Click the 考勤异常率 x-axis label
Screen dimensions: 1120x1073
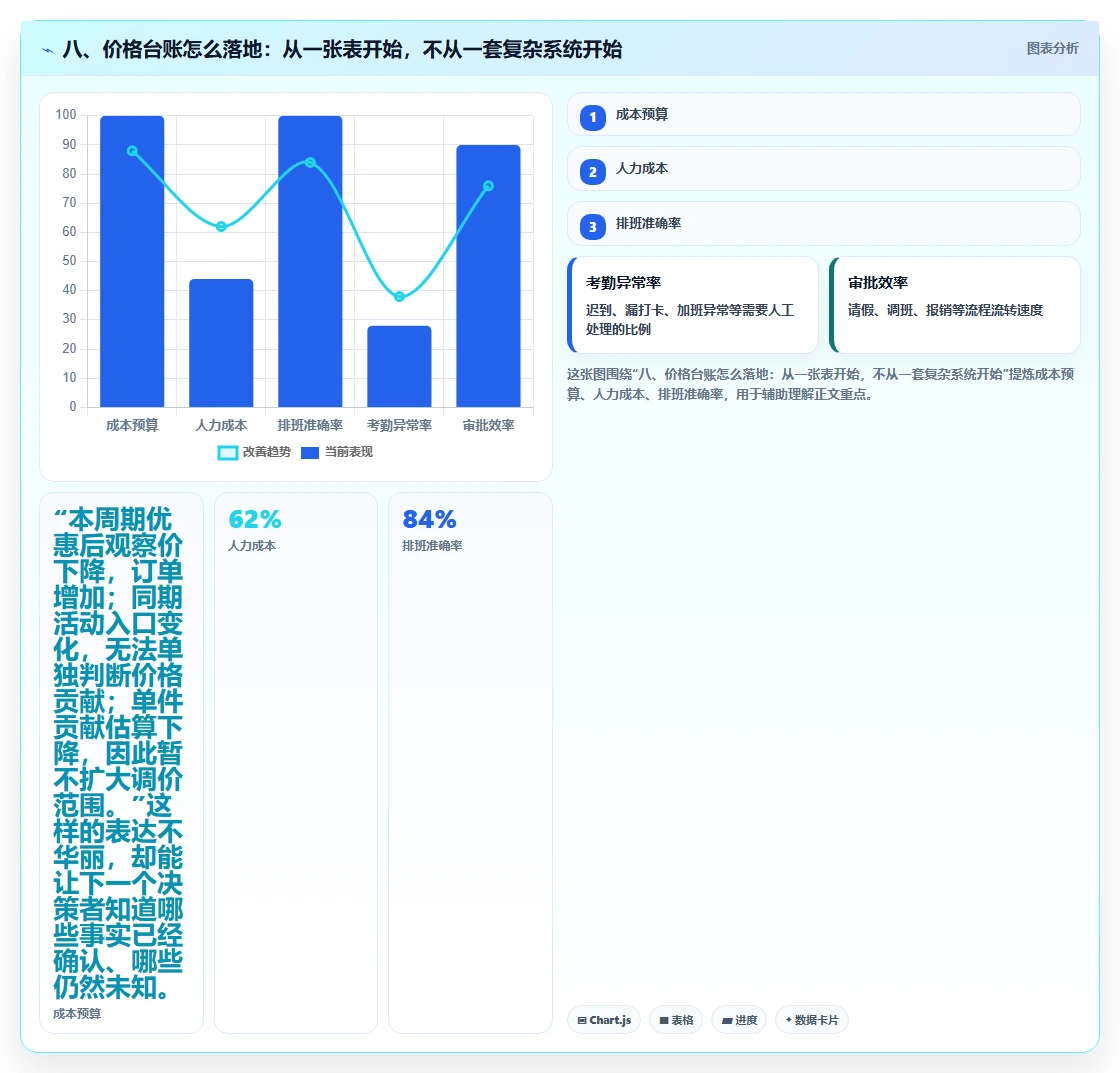399,426
